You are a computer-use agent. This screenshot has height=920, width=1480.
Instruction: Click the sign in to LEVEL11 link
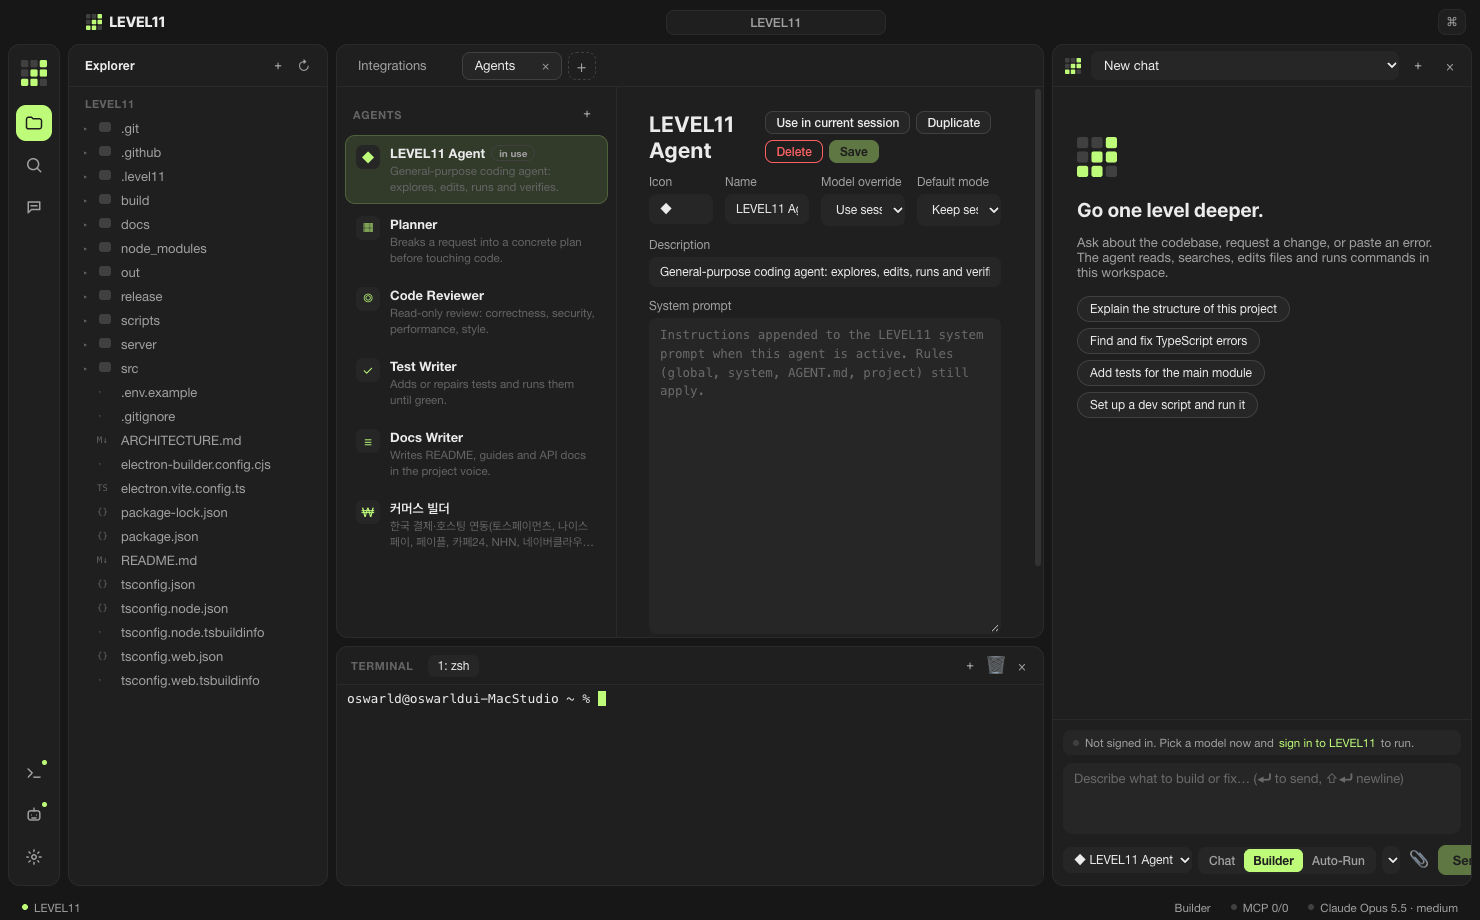tap(1327, 743)
